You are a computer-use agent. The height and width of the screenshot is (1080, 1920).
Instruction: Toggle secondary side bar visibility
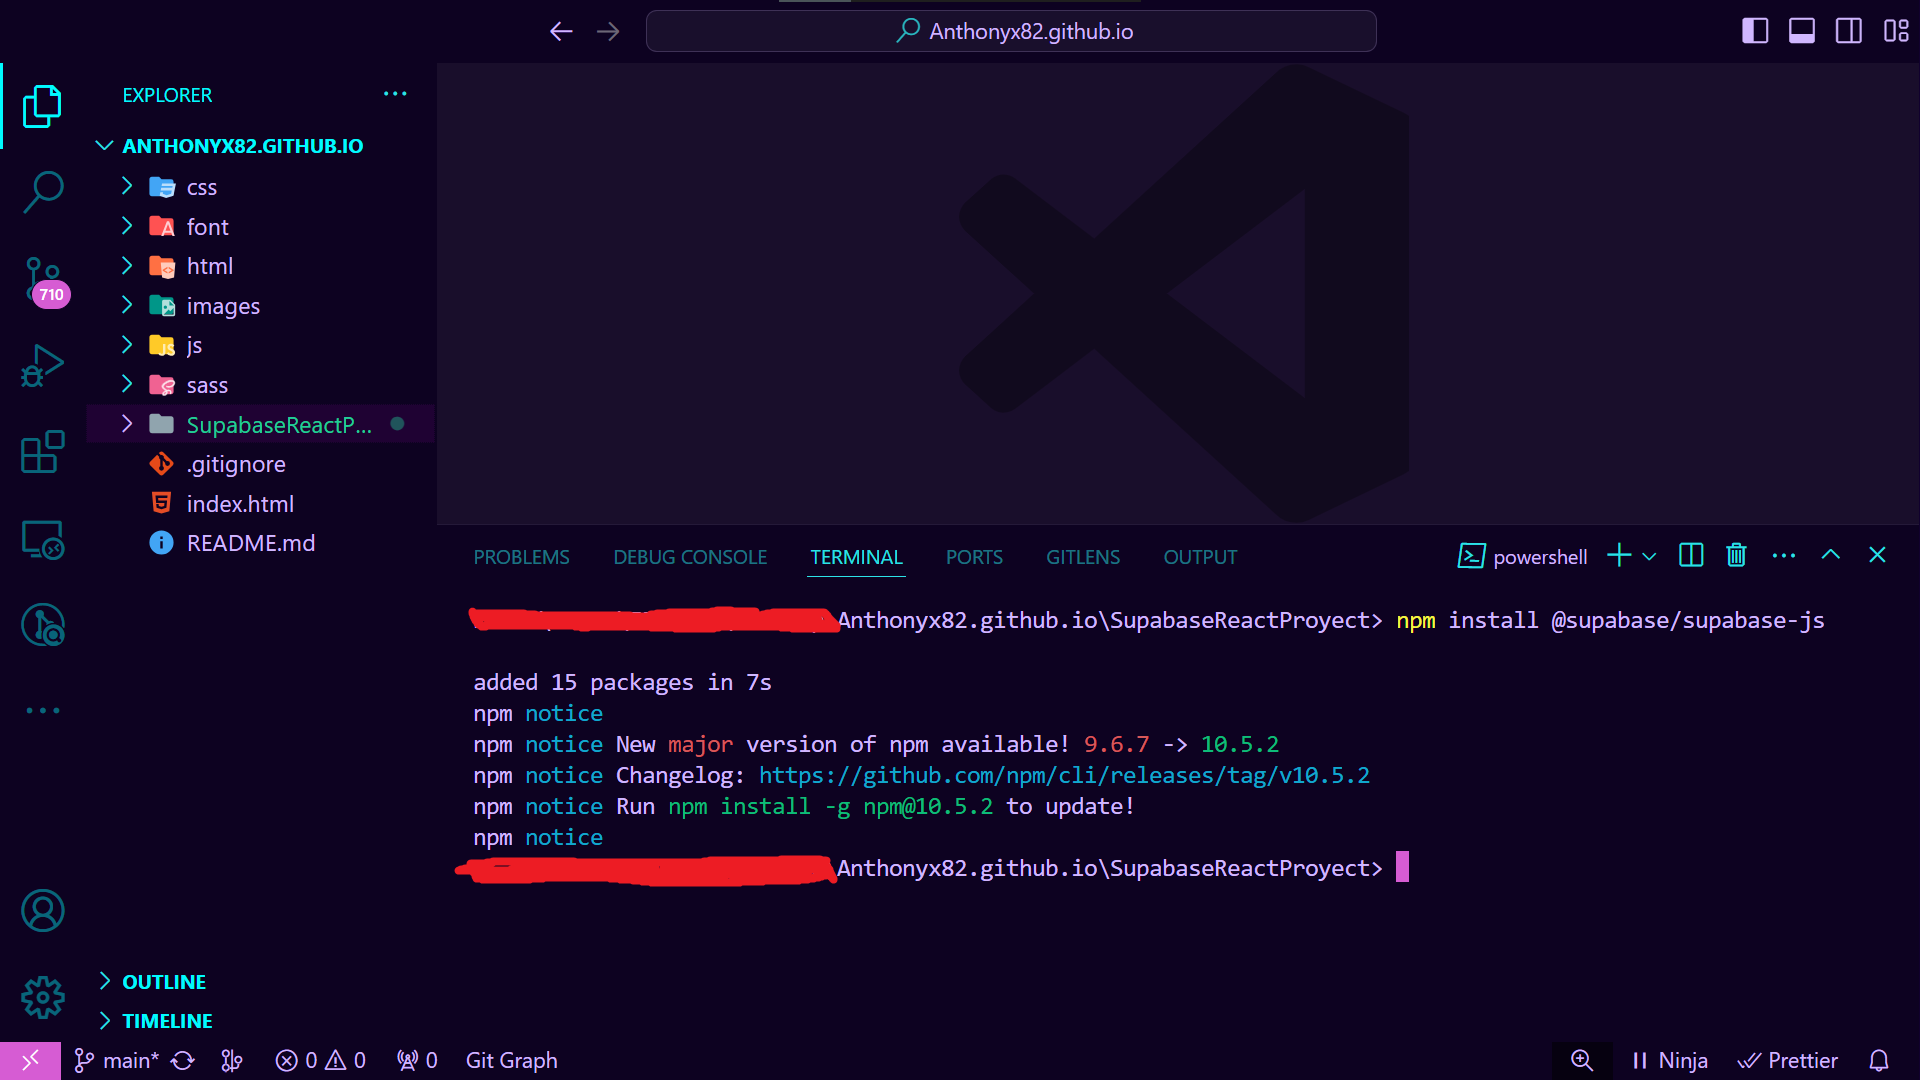click(x=1849, y=31)
